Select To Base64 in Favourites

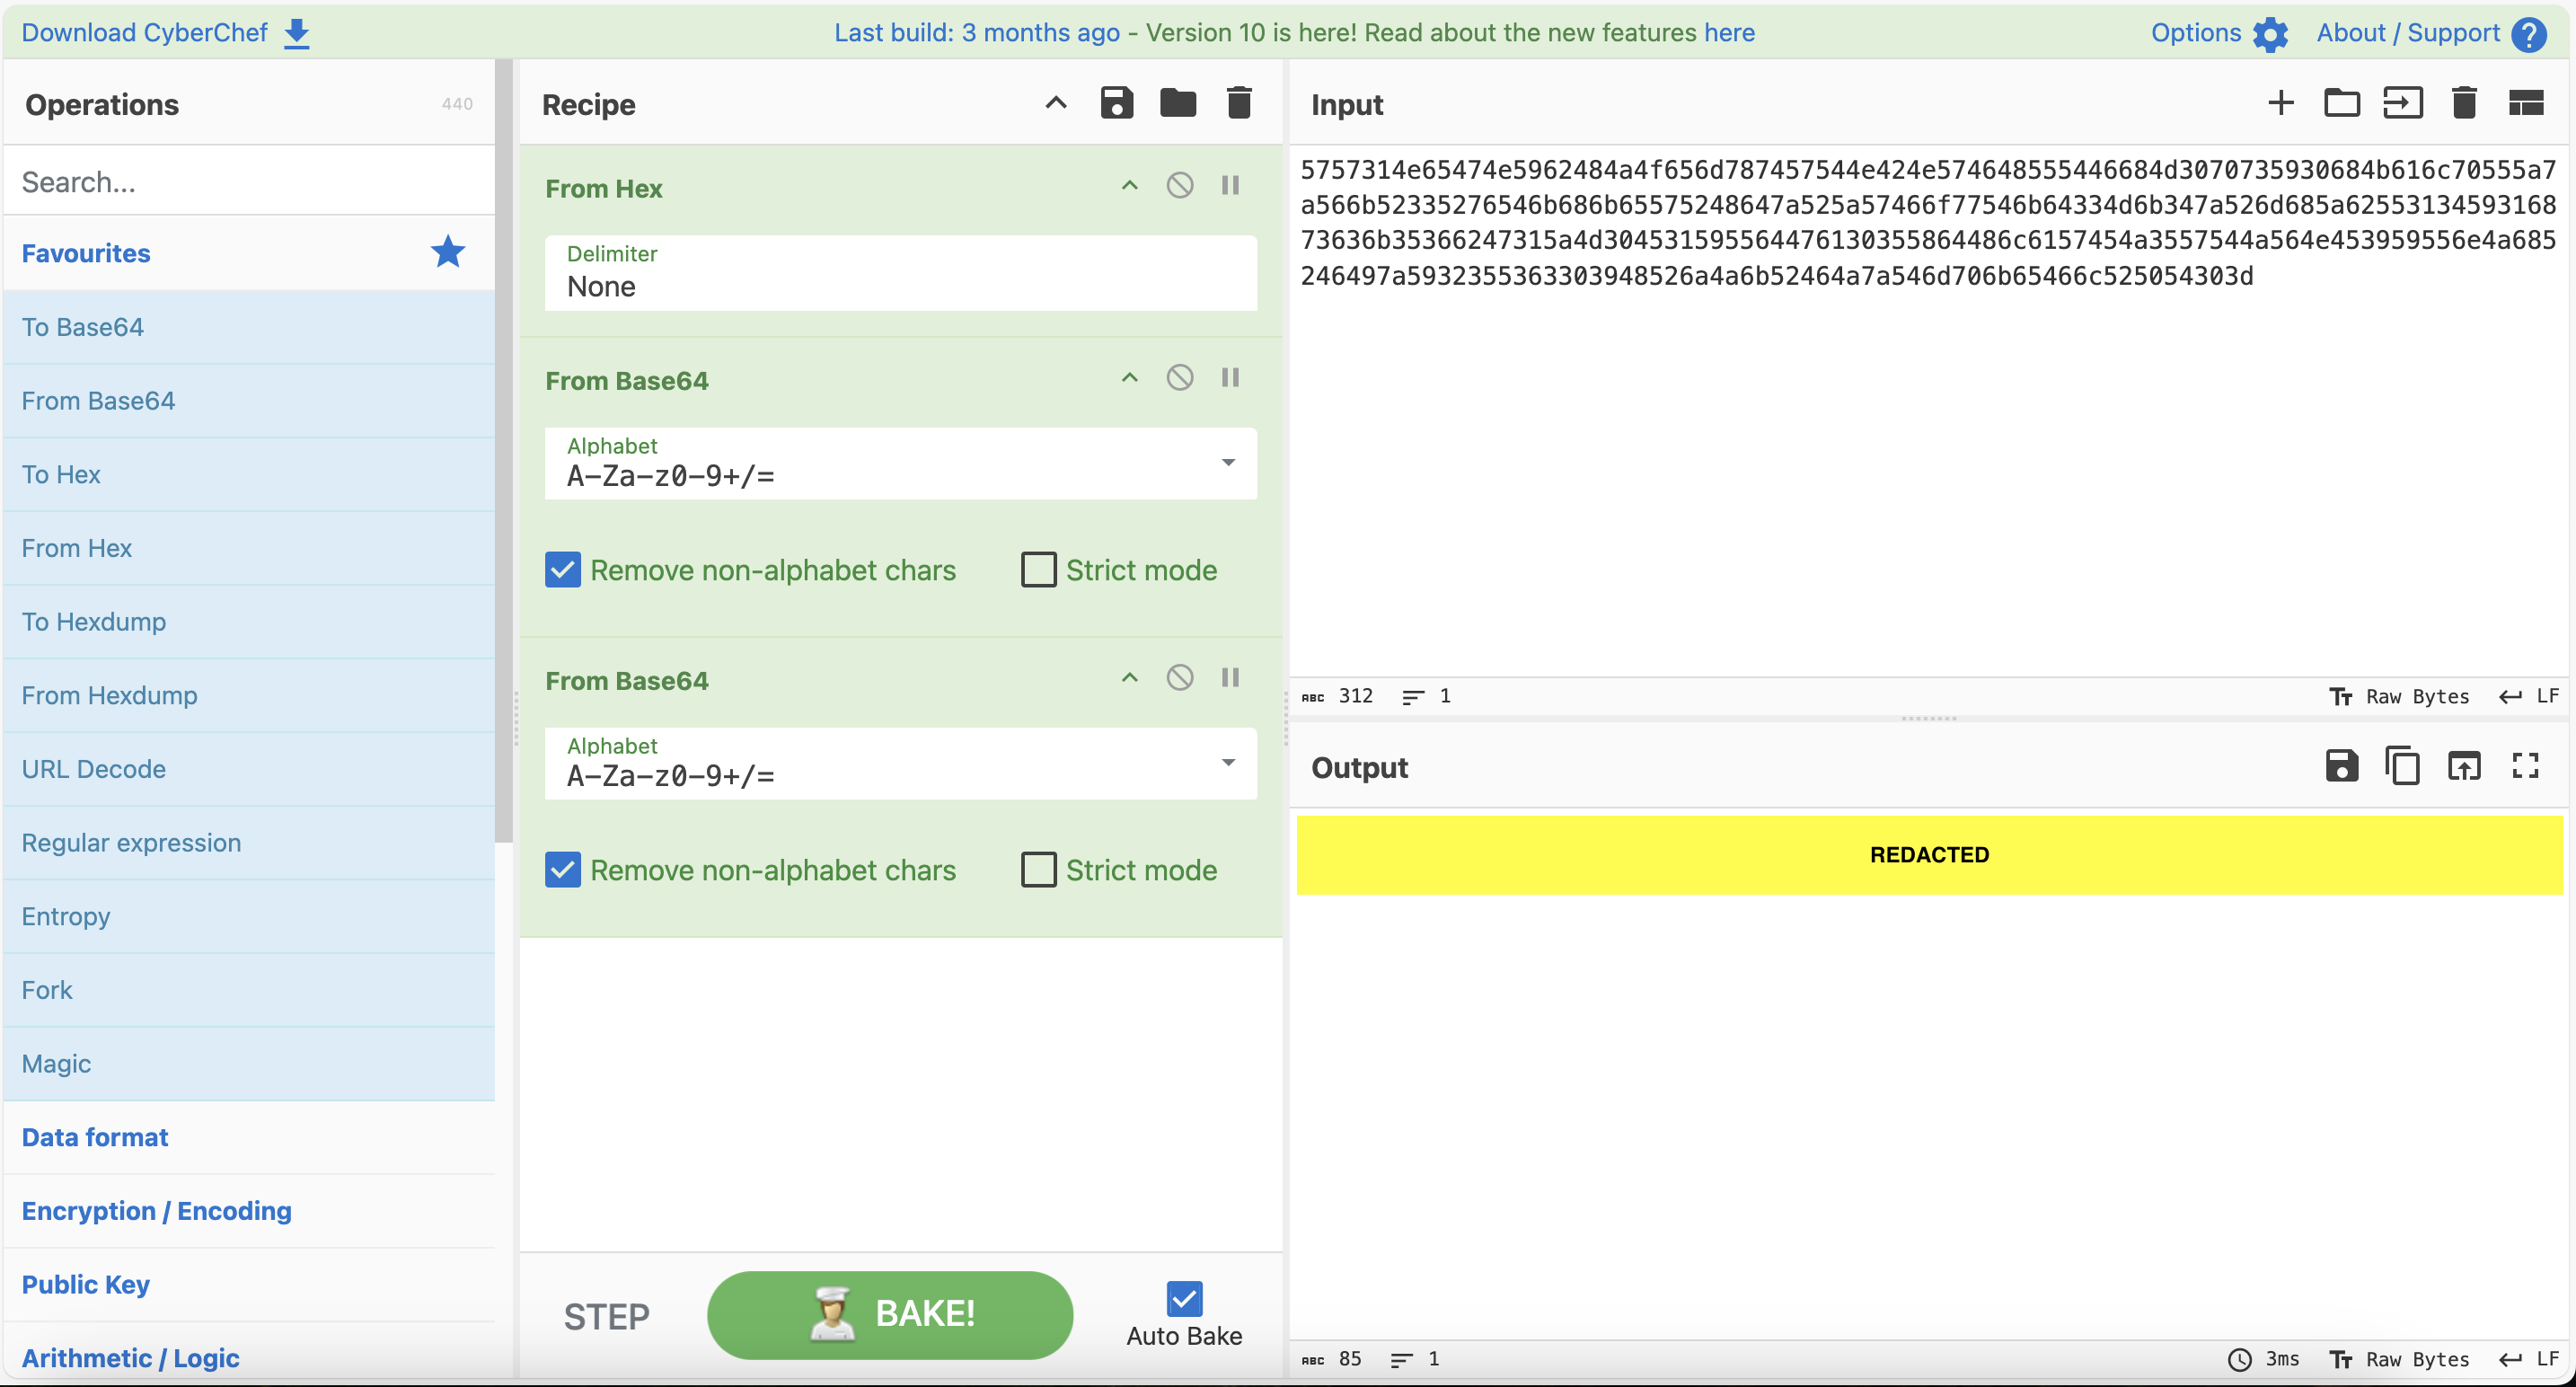249,327
